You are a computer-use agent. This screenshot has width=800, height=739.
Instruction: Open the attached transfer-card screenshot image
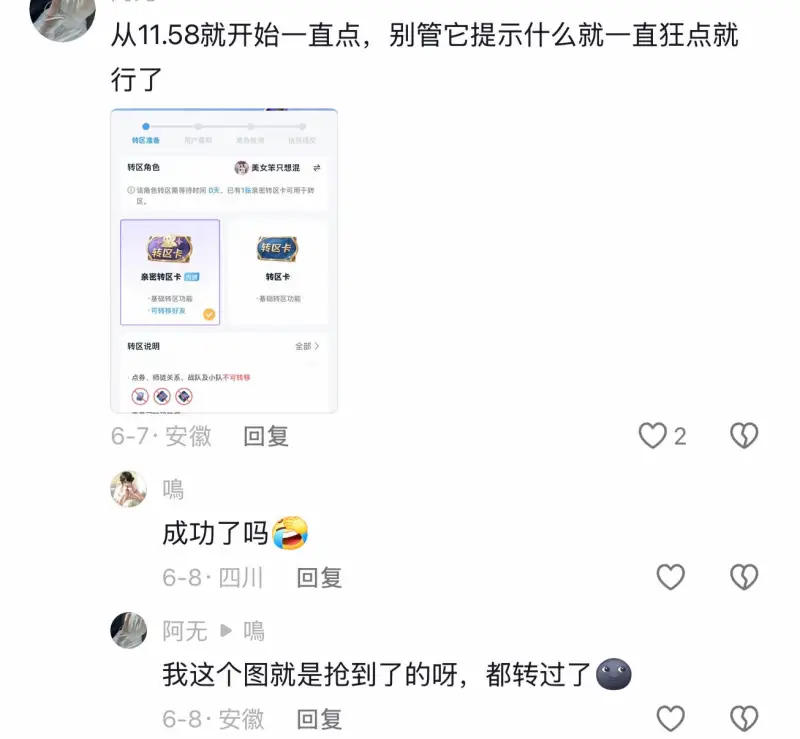224,261
